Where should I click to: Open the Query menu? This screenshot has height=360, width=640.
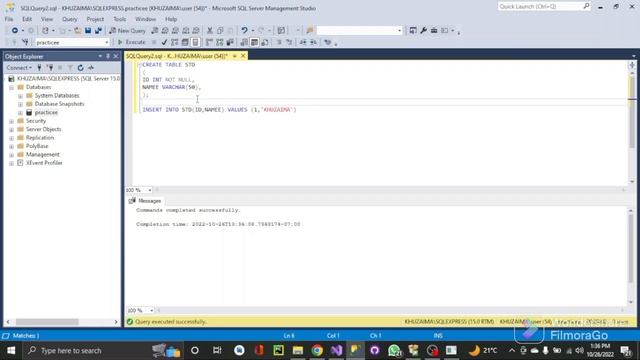coord(69,19)
